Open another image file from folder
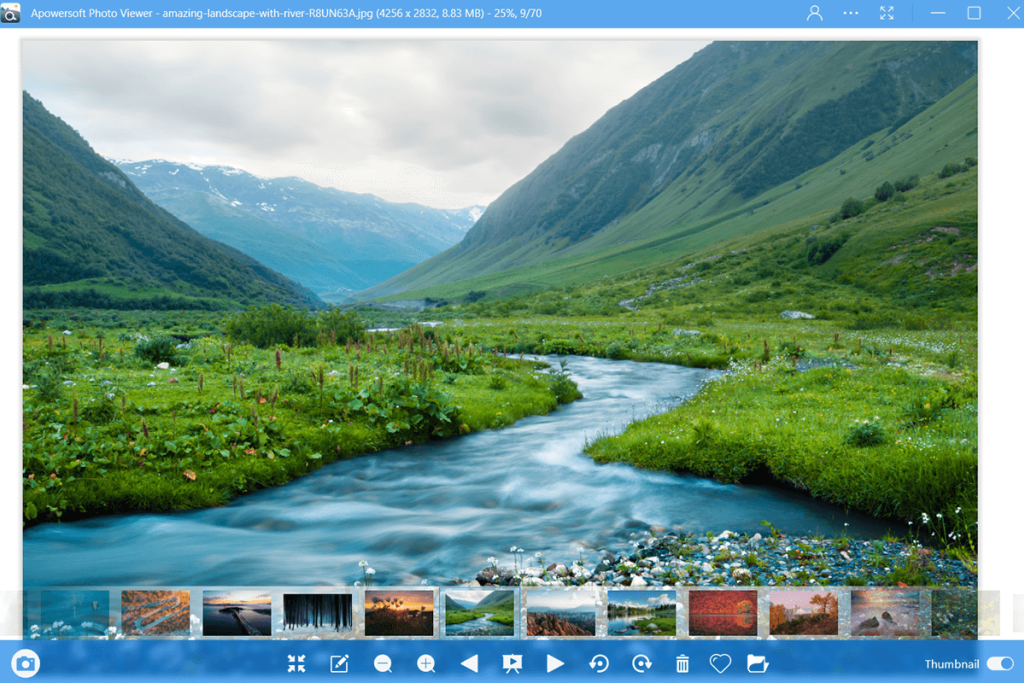The height and width of the screenshot is (683, 1024). click(x=757, y=662)
